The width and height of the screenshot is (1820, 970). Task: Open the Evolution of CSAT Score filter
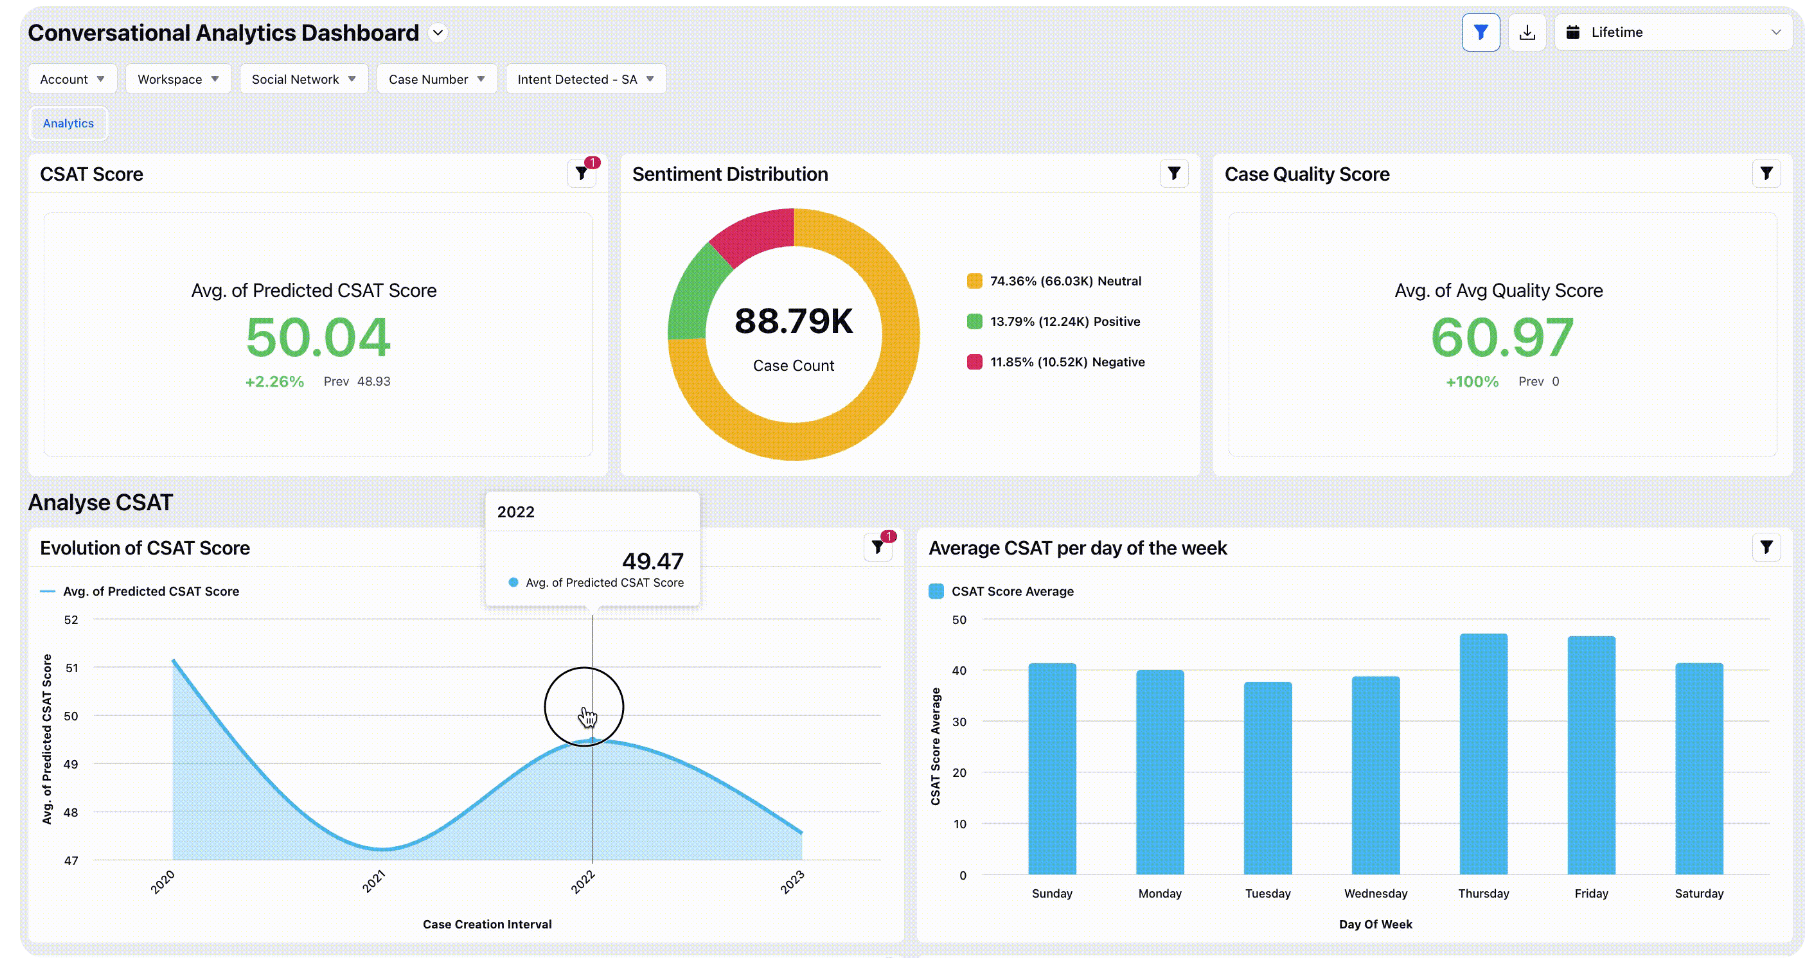coord(878,547)
